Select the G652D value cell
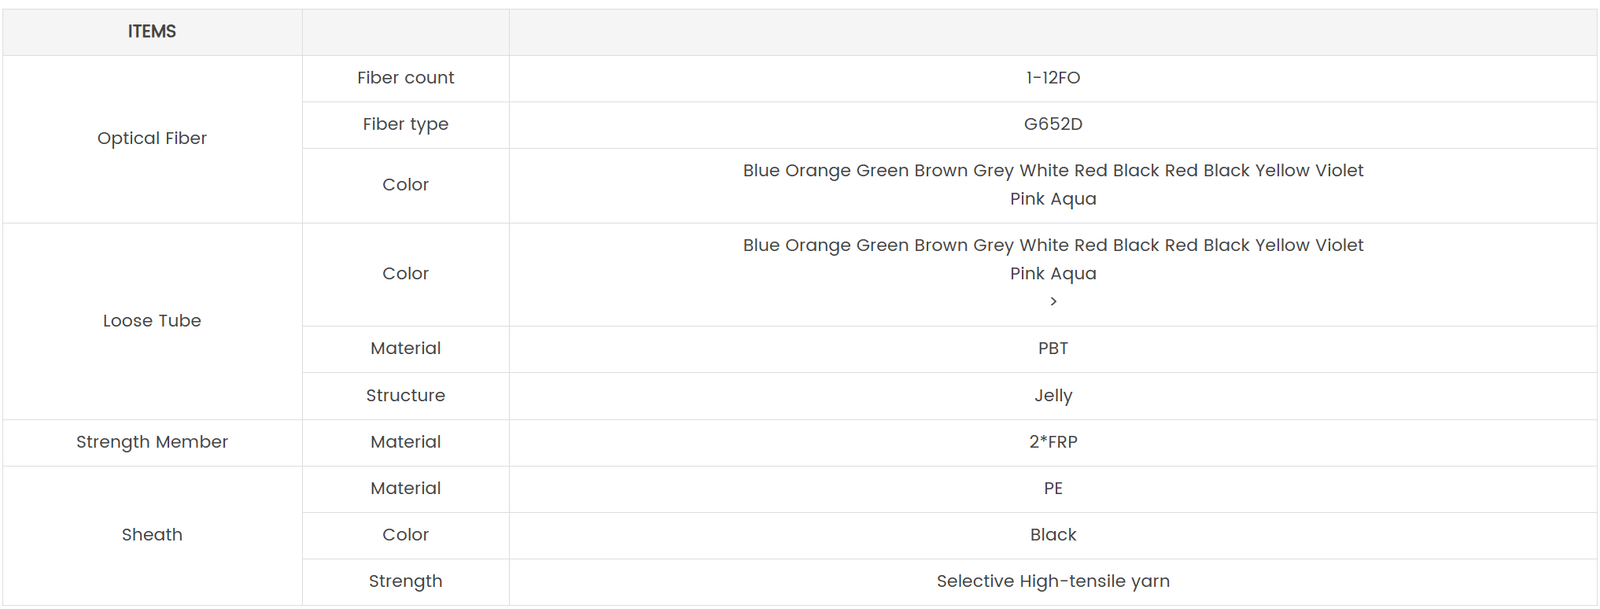 (1053, 124)
